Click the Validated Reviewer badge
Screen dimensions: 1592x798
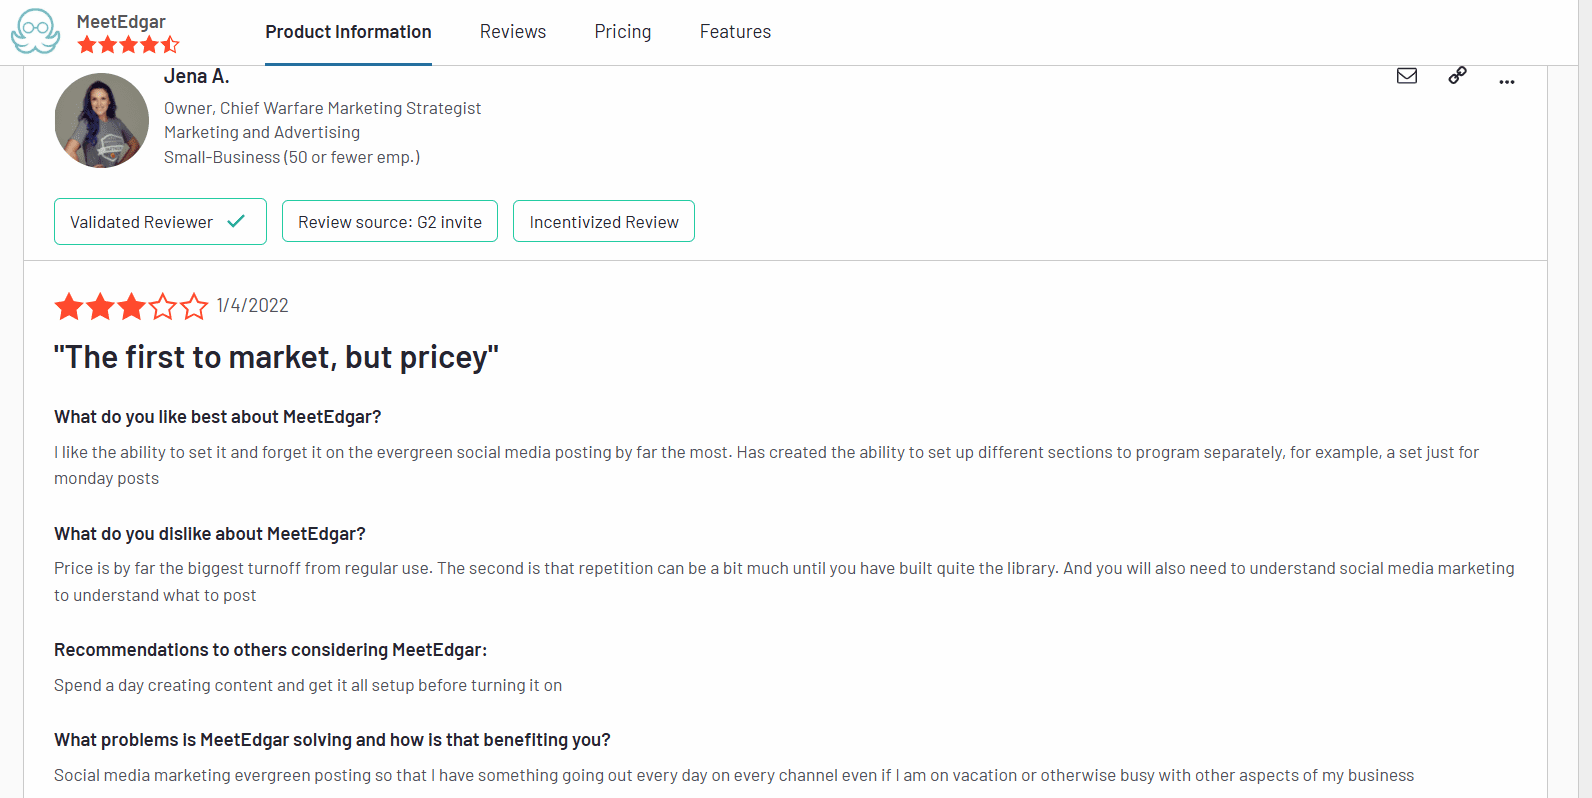tap(160, 222)
